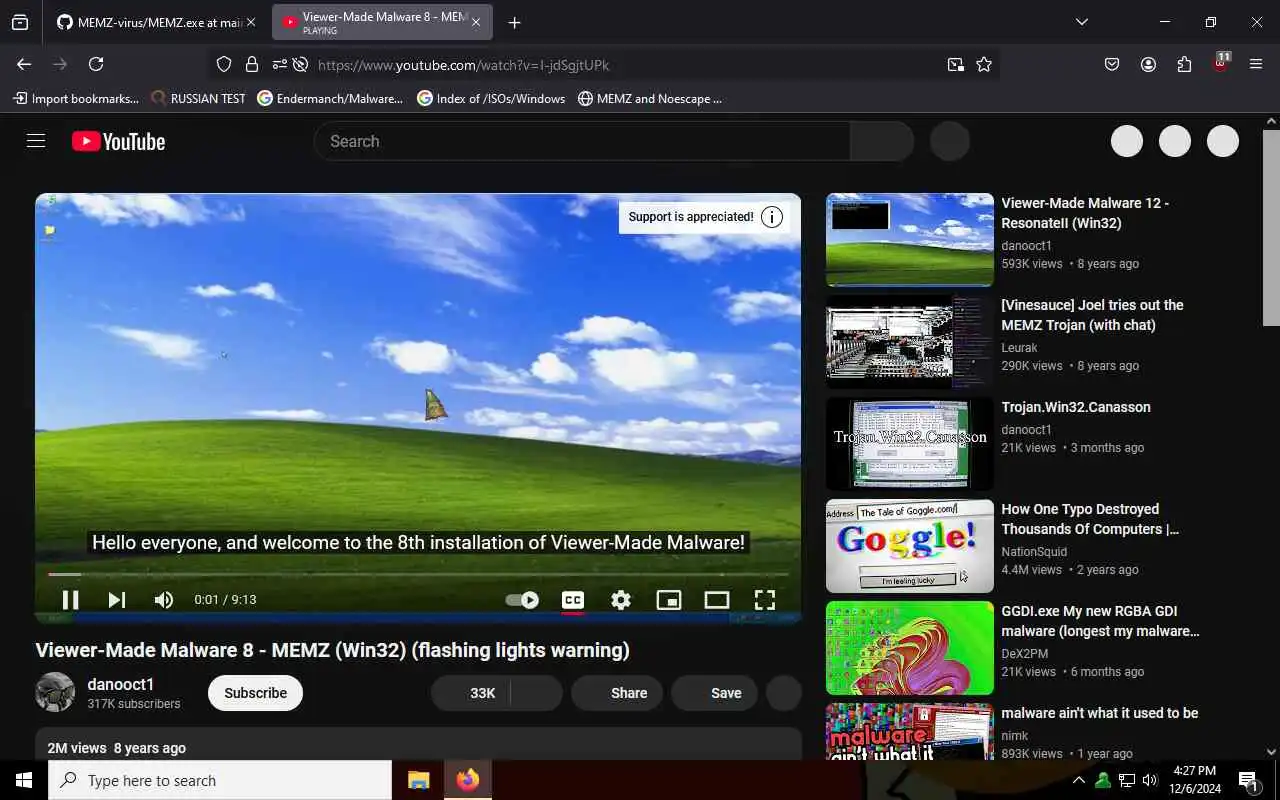Screen dimensions: 1280x800
Task: Open danooct1 channel name link
Action: tap(121, 684)
